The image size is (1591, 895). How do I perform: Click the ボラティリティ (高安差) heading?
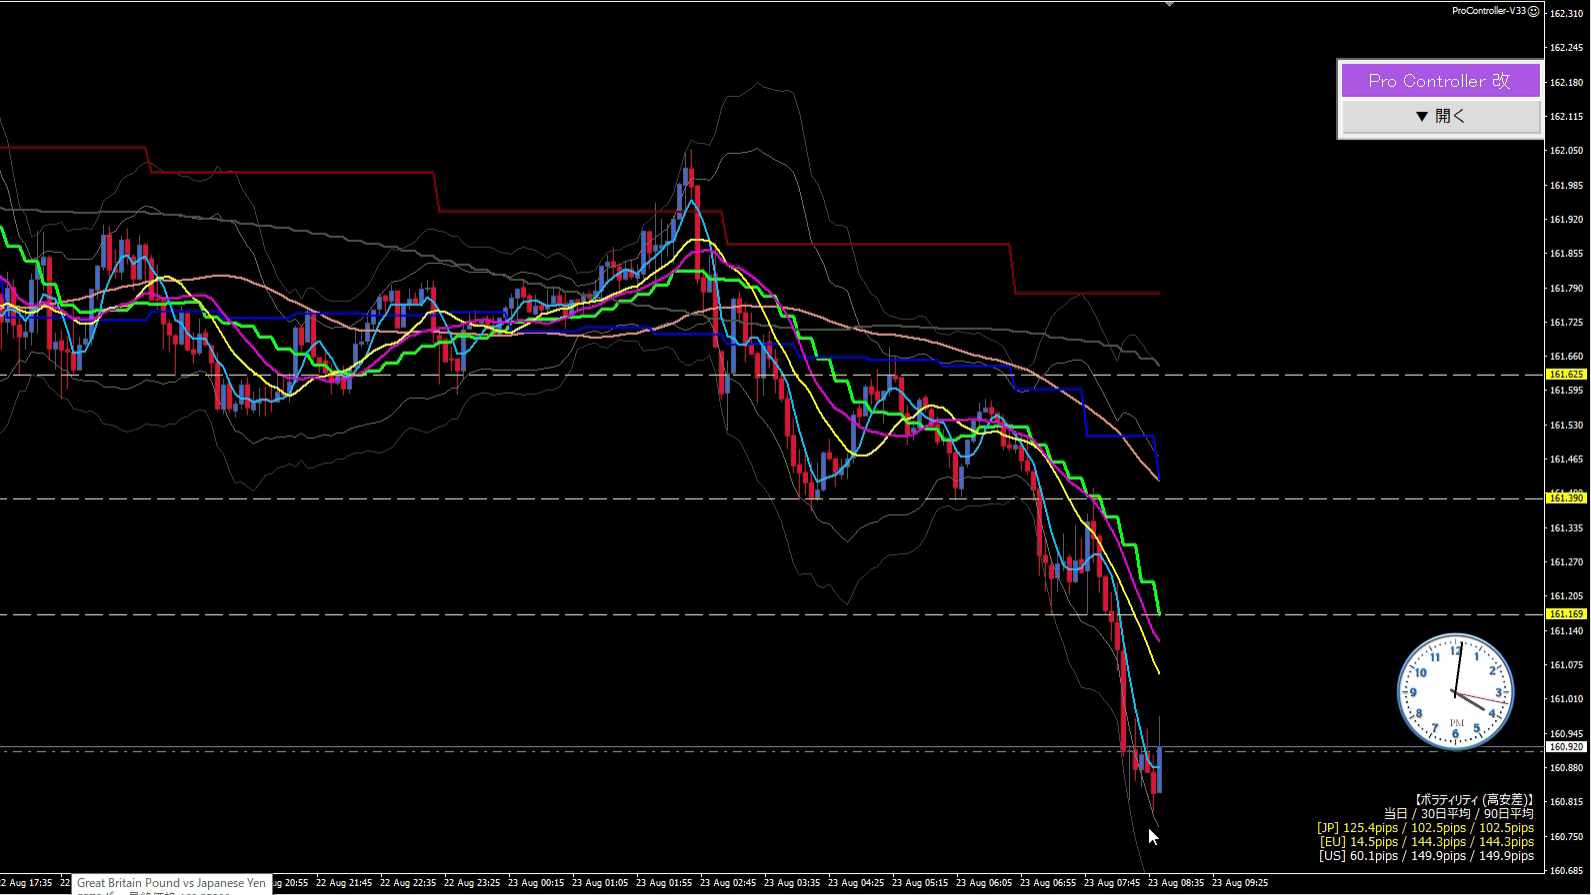tap(1474, 800)
